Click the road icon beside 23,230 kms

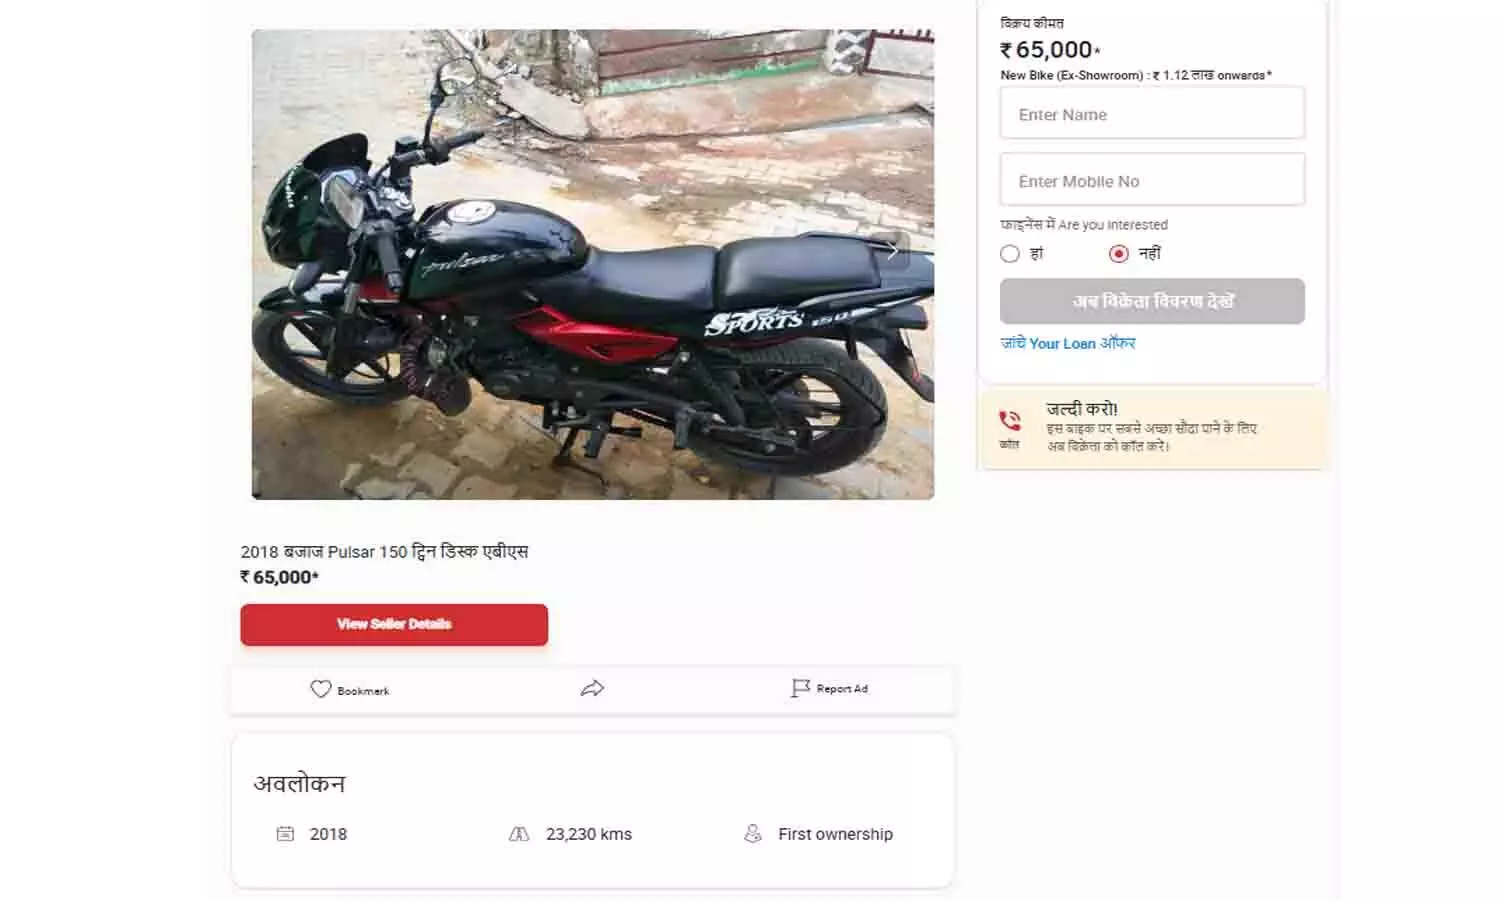pyautogui.click(x=519, y=834)
